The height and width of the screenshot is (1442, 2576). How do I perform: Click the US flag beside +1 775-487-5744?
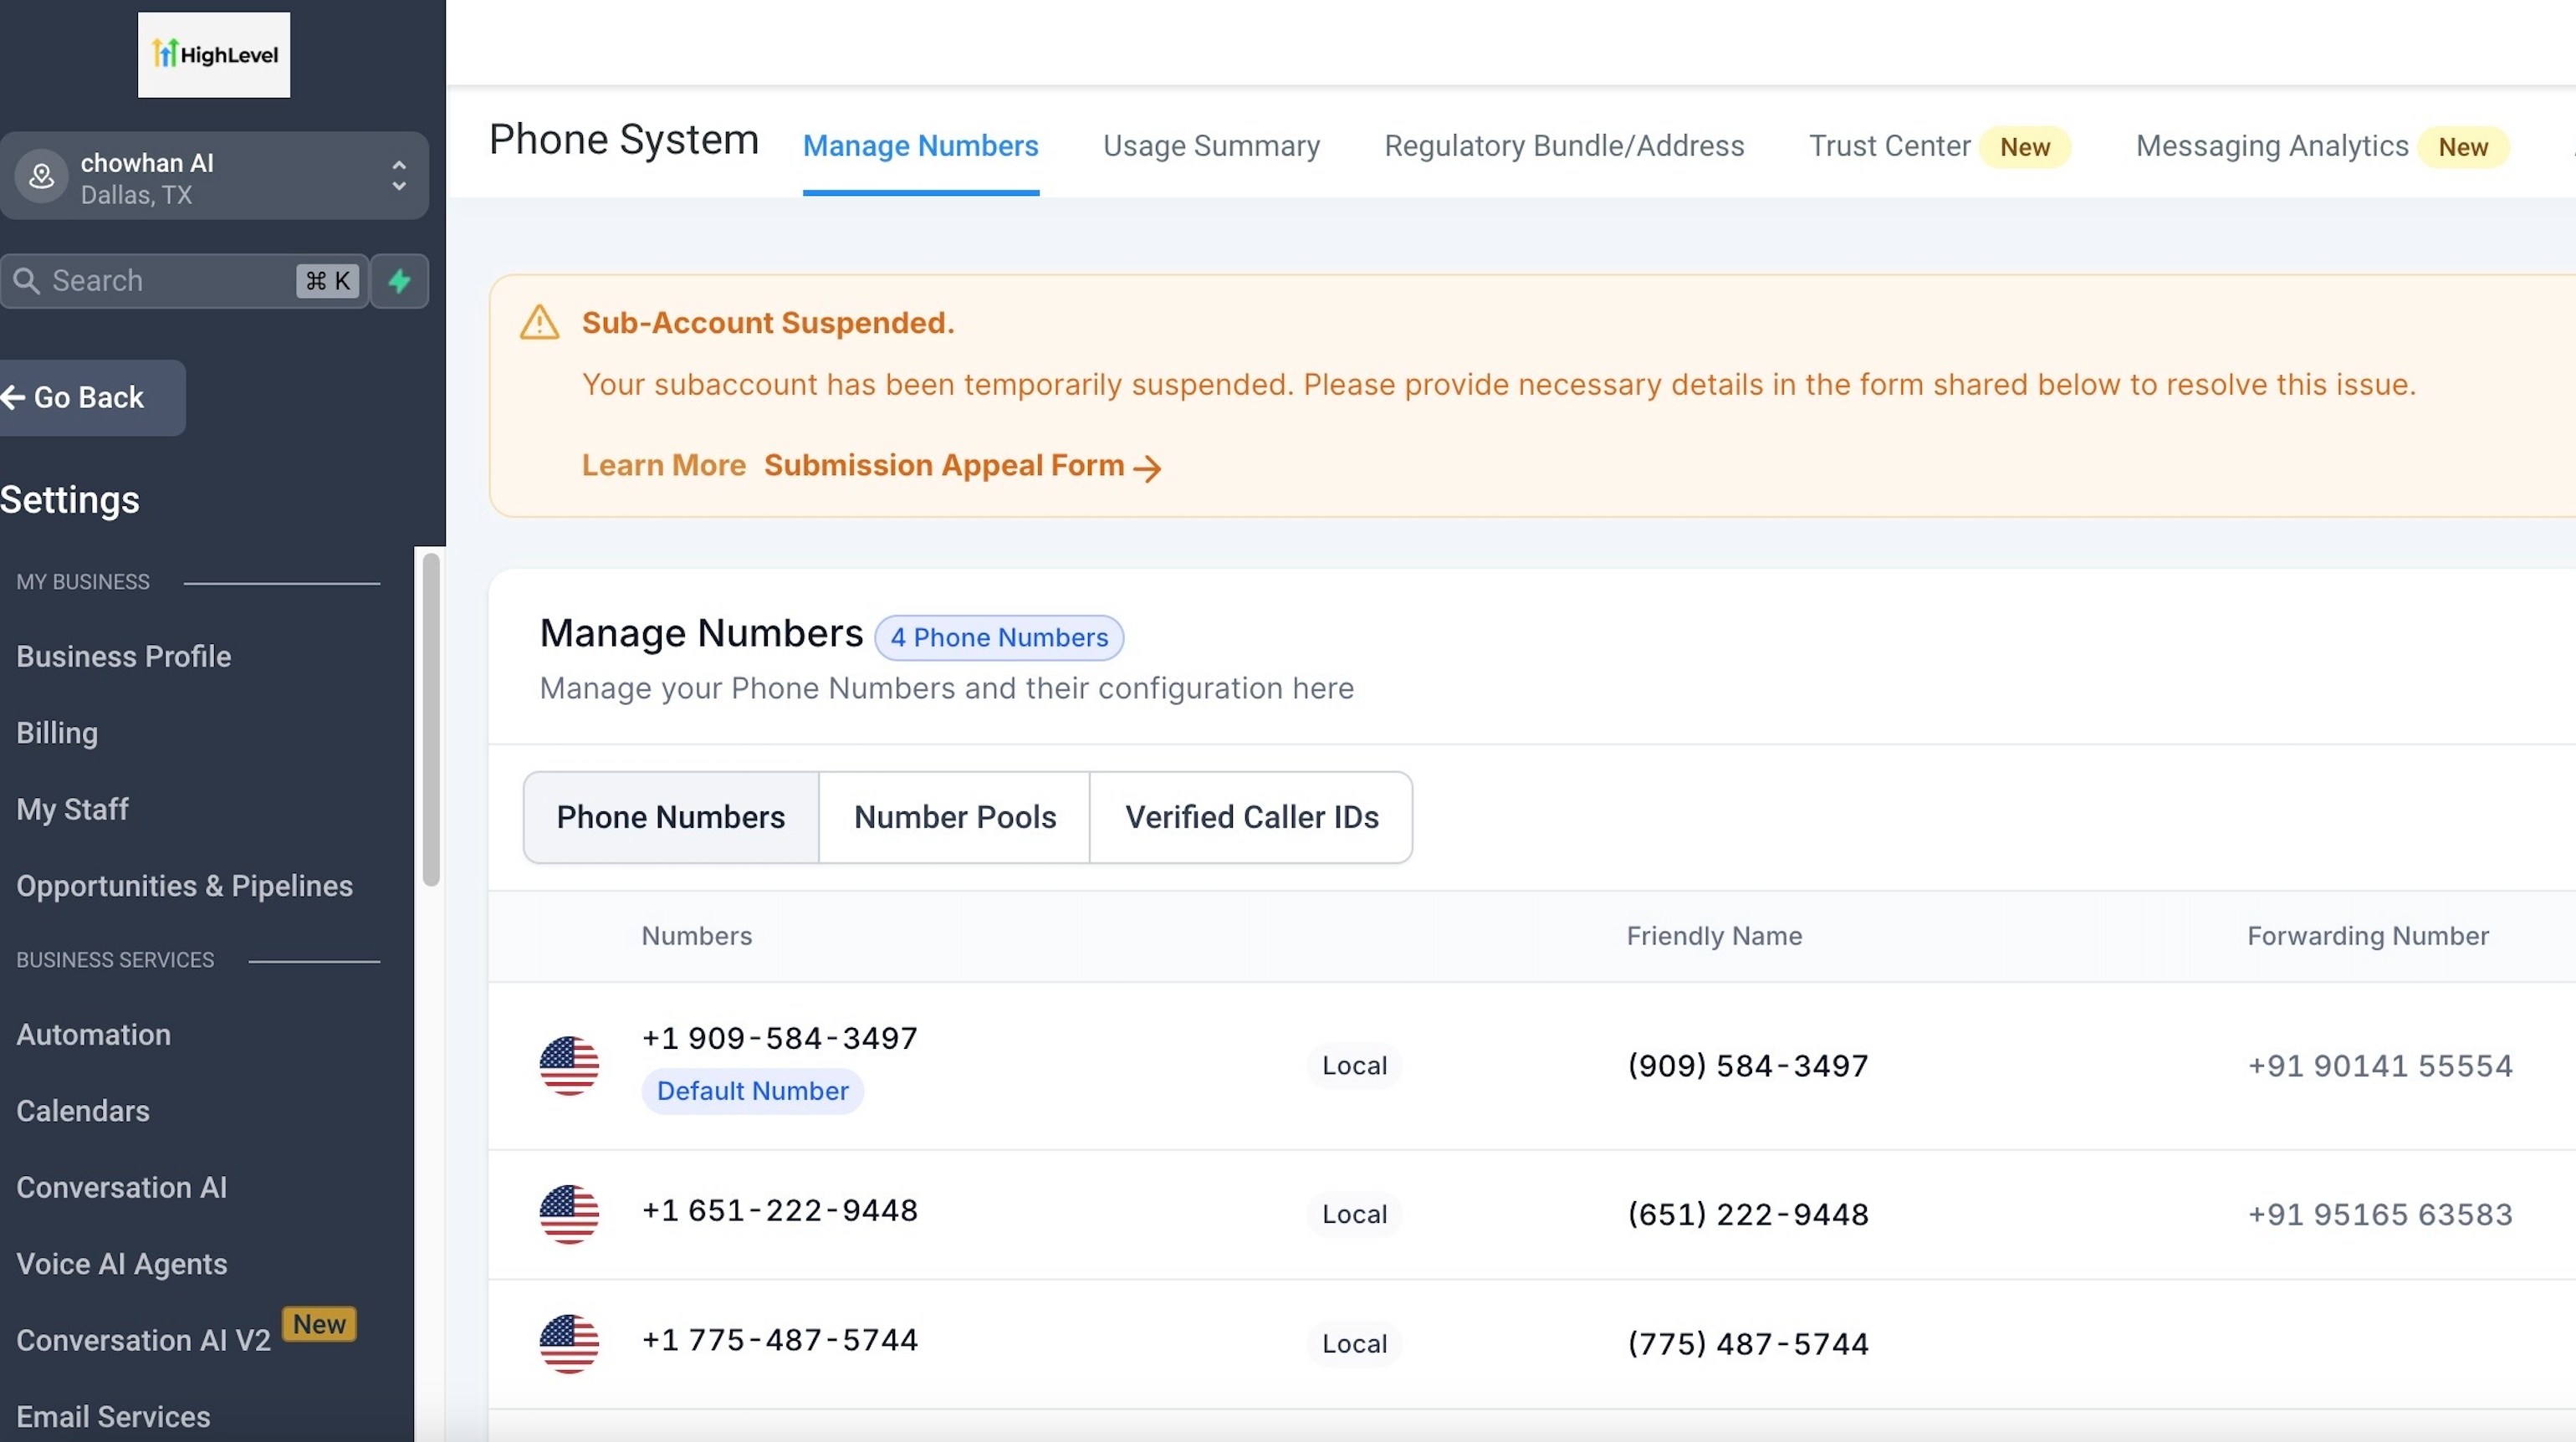click(569, 1343)
